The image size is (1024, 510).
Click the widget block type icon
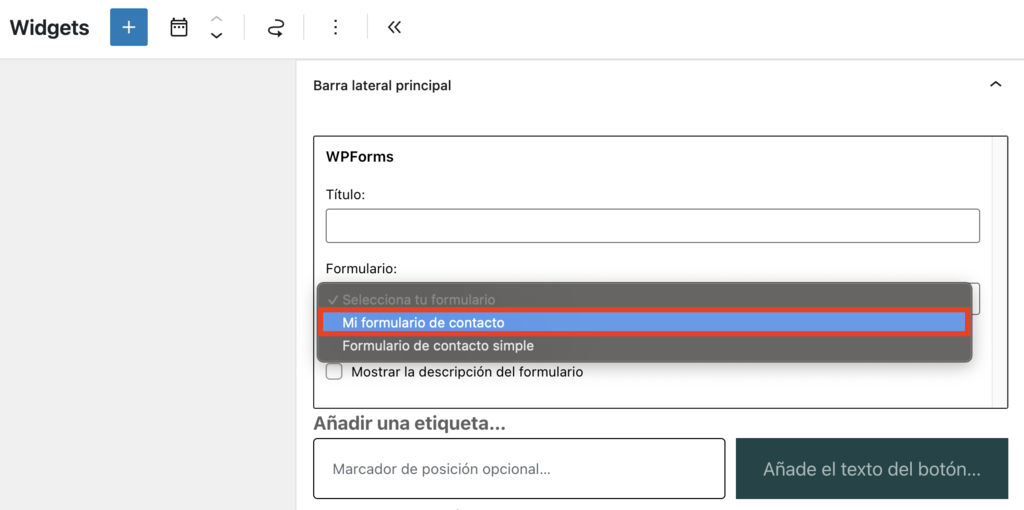(179, 27)
